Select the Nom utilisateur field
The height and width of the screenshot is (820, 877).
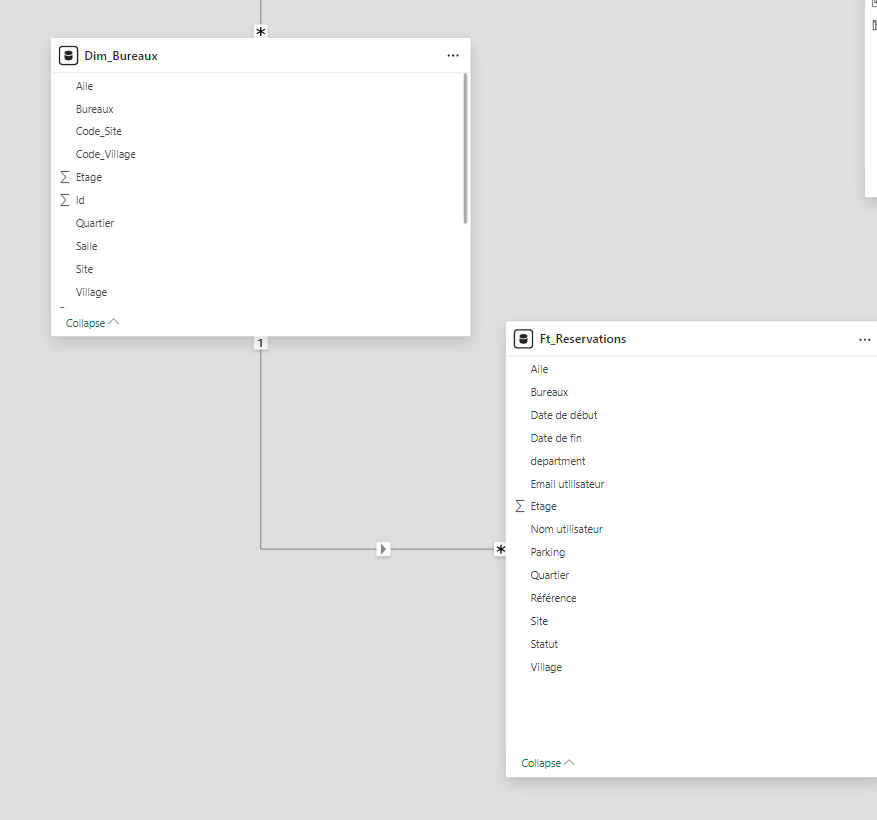(x=567, y=529)
